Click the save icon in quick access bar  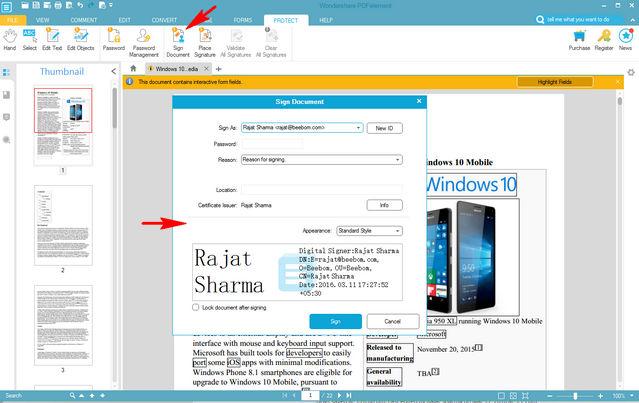click(36, 5)
